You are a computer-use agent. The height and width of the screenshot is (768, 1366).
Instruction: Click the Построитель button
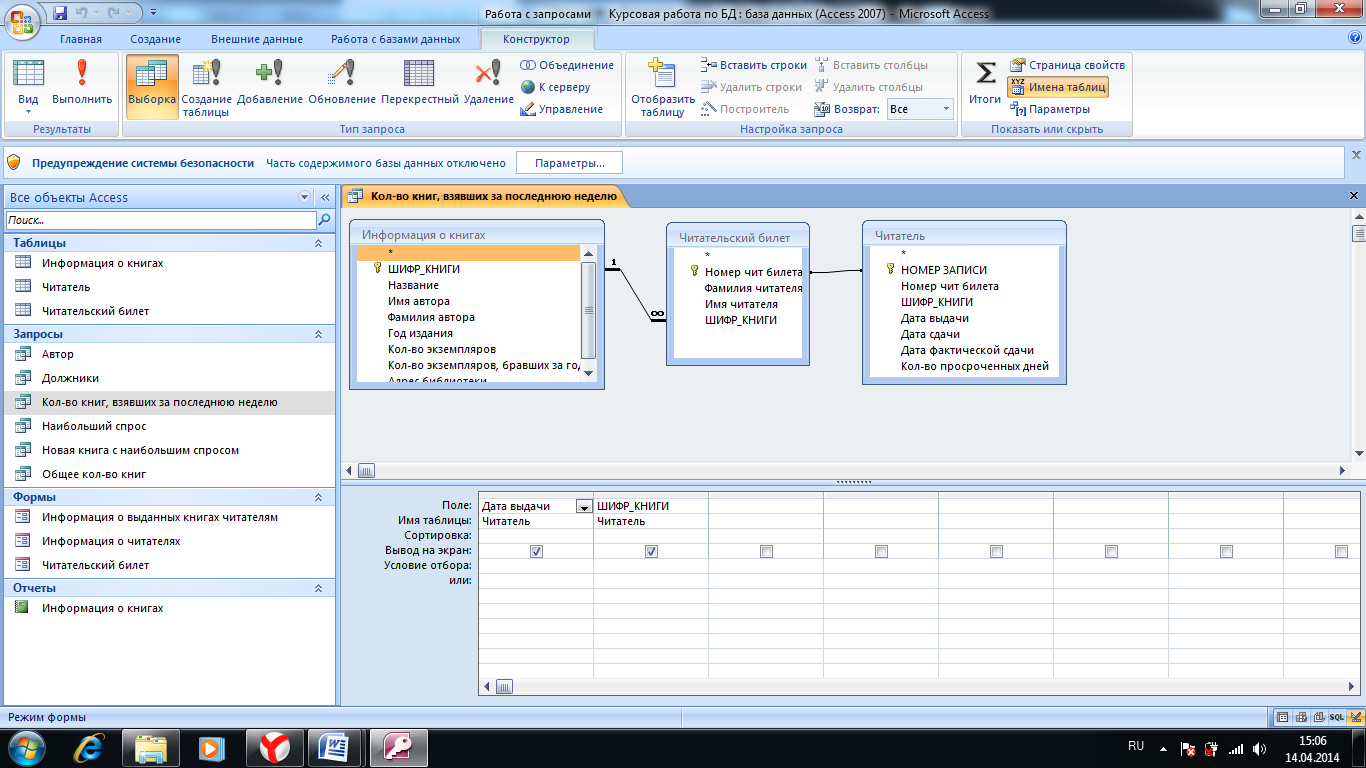745,109
